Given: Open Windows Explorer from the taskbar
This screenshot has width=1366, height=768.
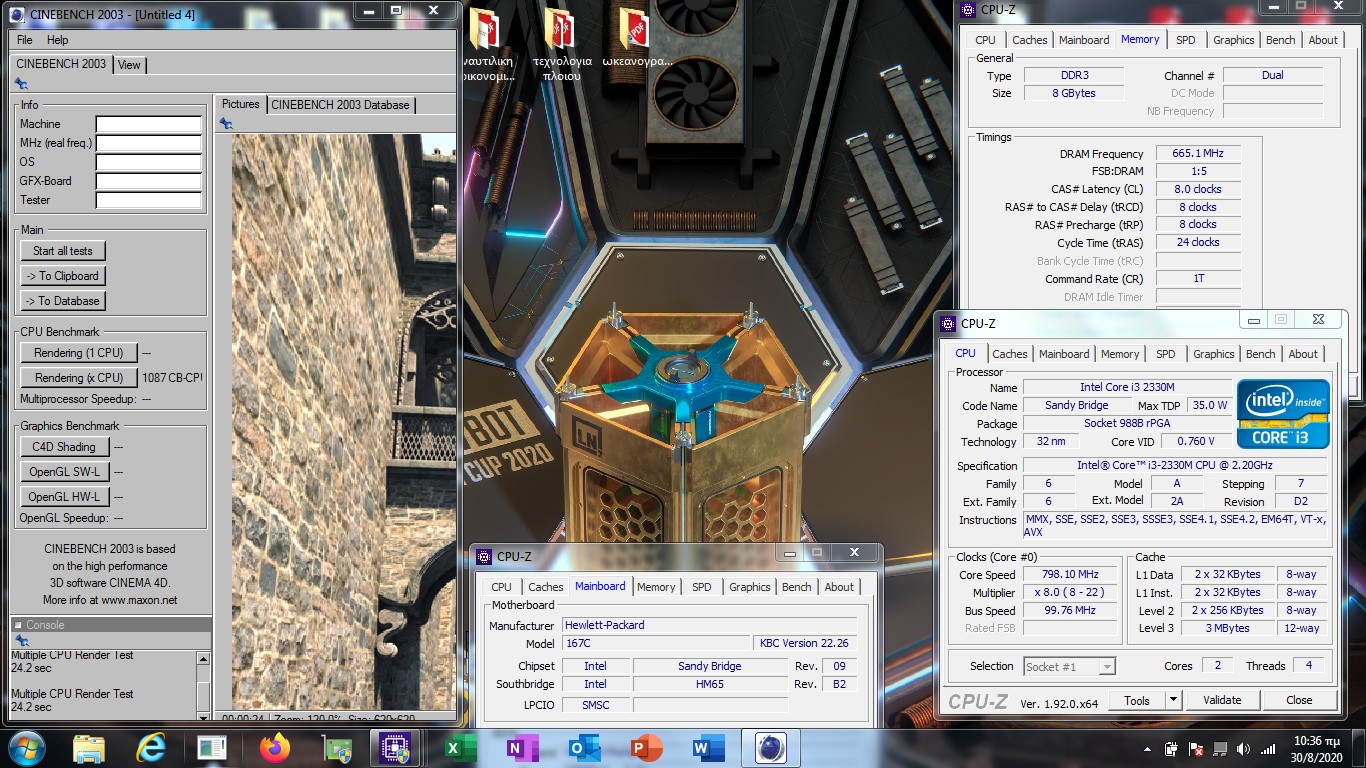Looking at the screenshot, I should tap(89, 748).
